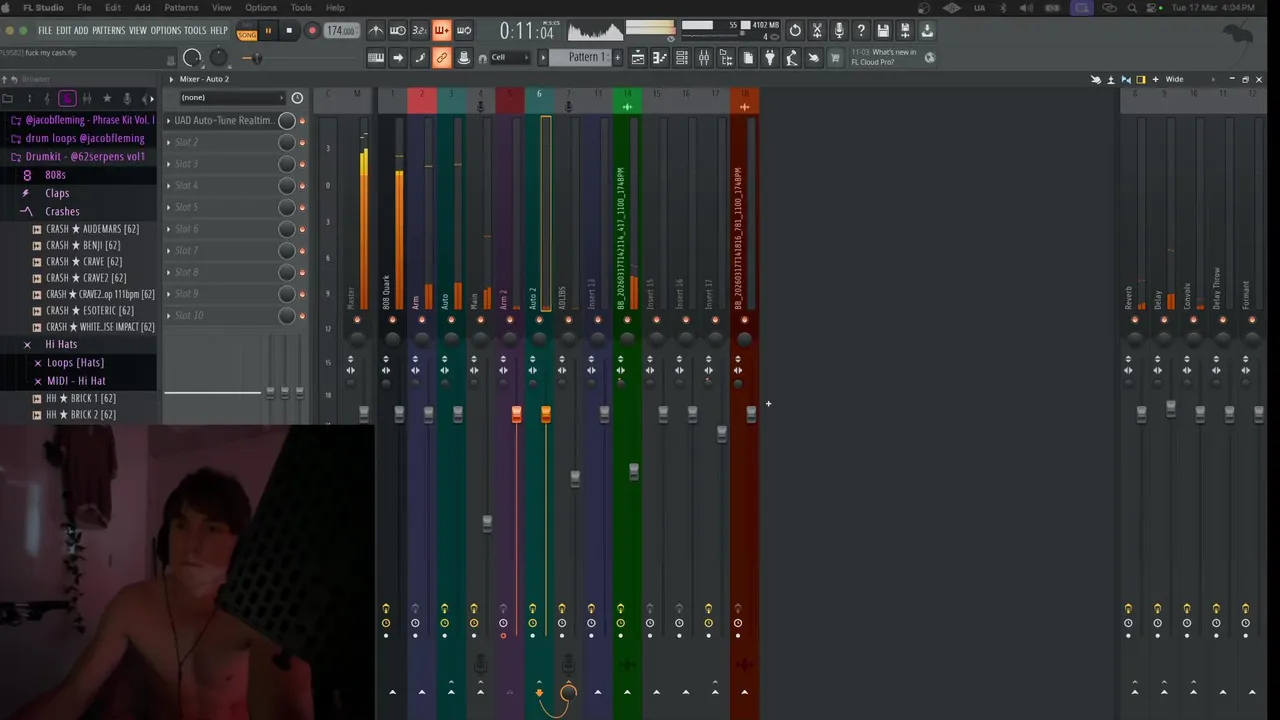This screenshot has height=720, width=1280.
Task: Select mixer track 18 red header
Action: (x=744, y=100)
